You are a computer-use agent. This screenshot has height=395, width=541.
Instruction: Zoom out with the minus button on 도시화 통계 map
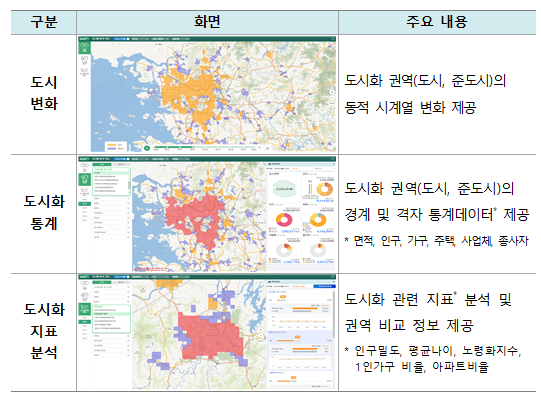point(261,217)
